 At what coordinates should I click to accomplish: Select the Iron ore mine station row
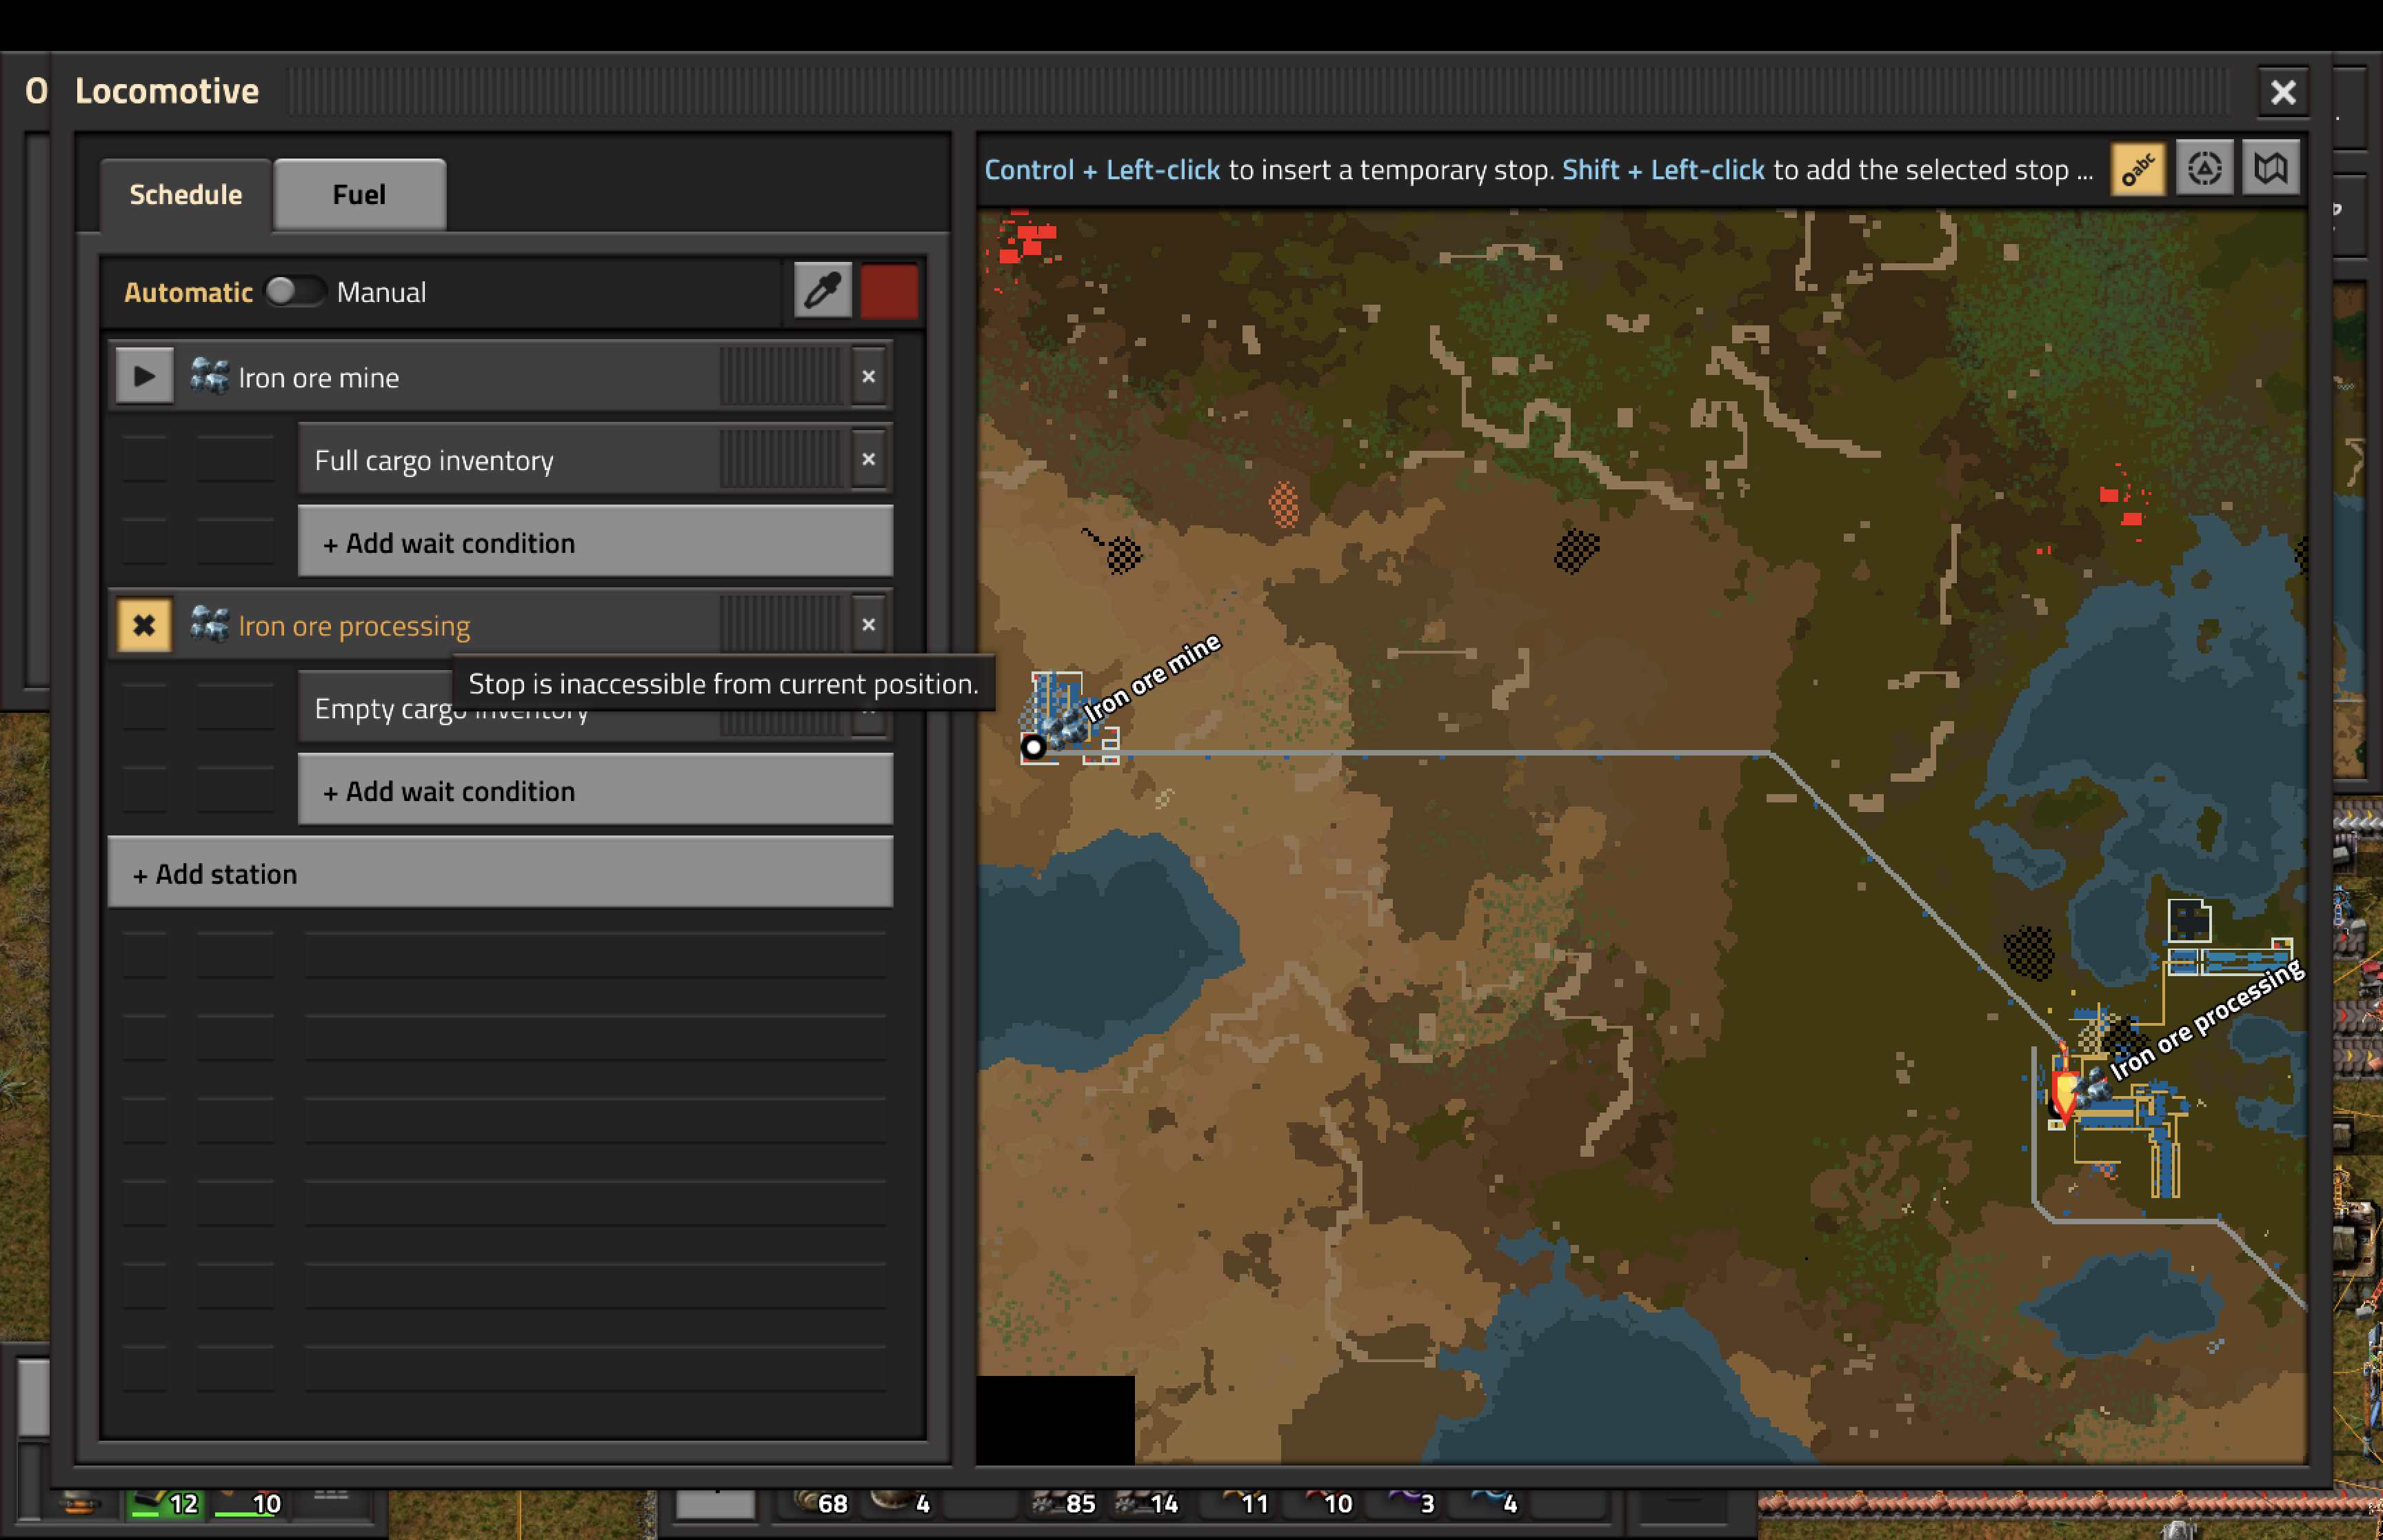pos(500,377)
